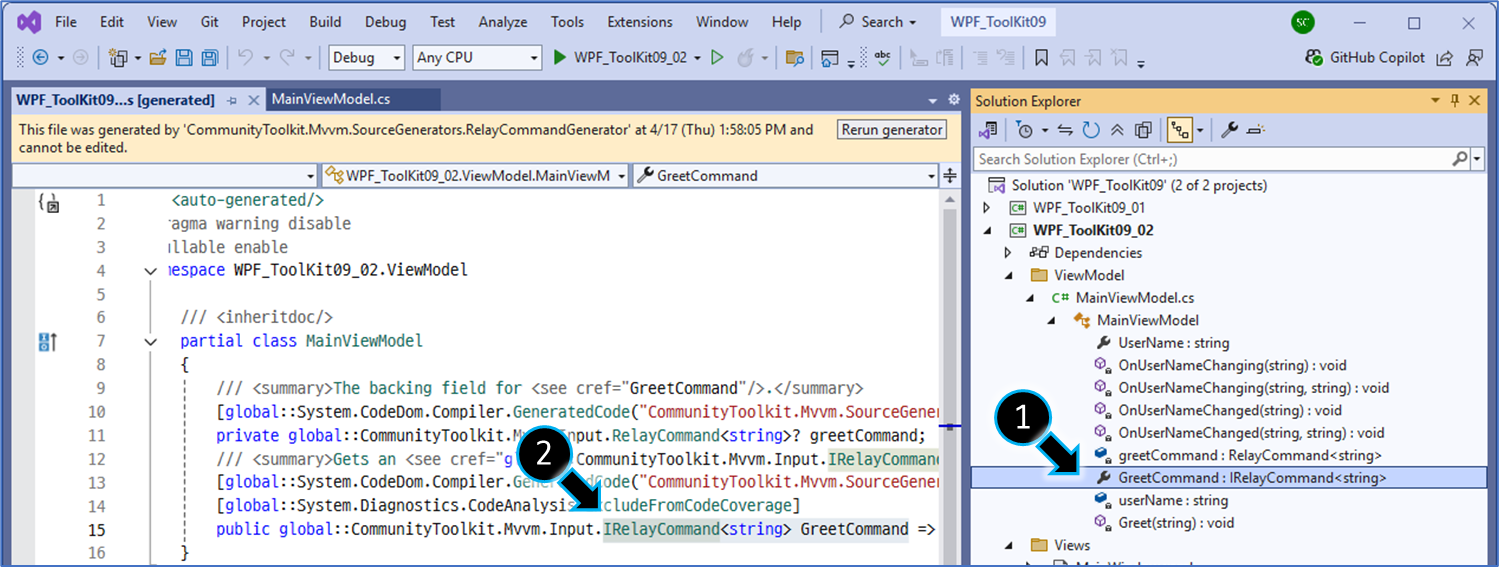Screen dimensions: 1499x567
Task: Open Properties wrench icon in Solution Explorer
Action: (1231, 130)
